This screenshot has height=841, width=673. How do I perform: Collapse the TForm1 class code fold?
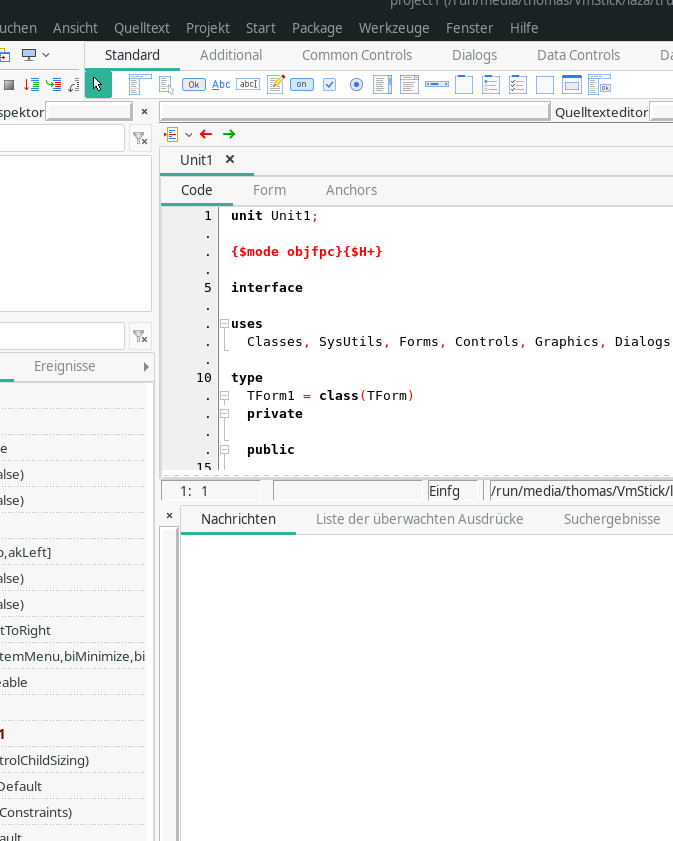[225, 395]
